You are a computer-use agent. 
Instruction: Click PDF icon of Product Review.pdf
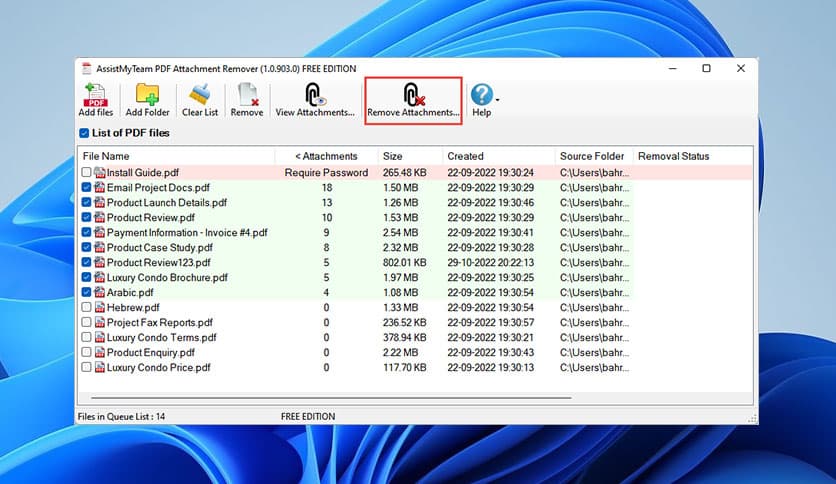[x=100, y=217]
